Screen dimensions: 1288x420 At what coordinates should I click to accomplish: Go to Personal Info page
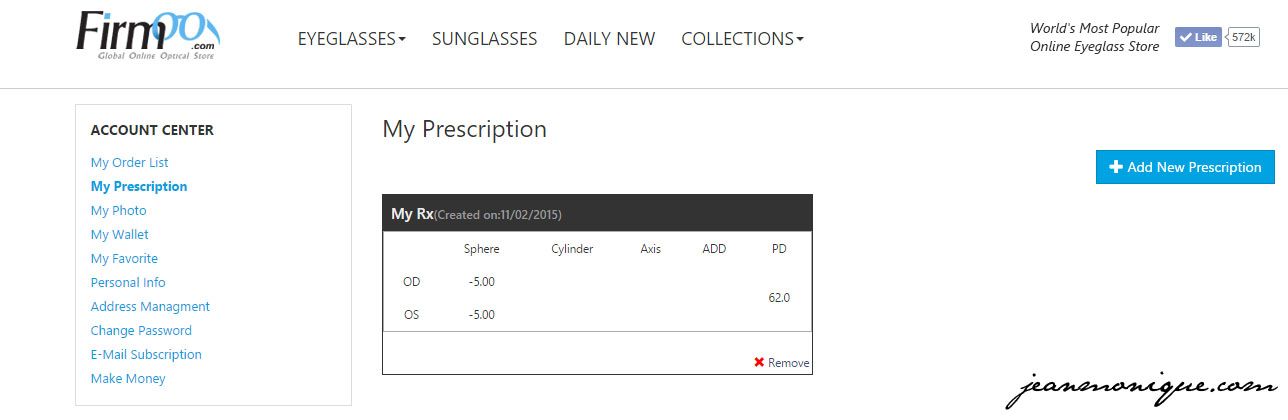pyautogui.click(x=128, y=282)
